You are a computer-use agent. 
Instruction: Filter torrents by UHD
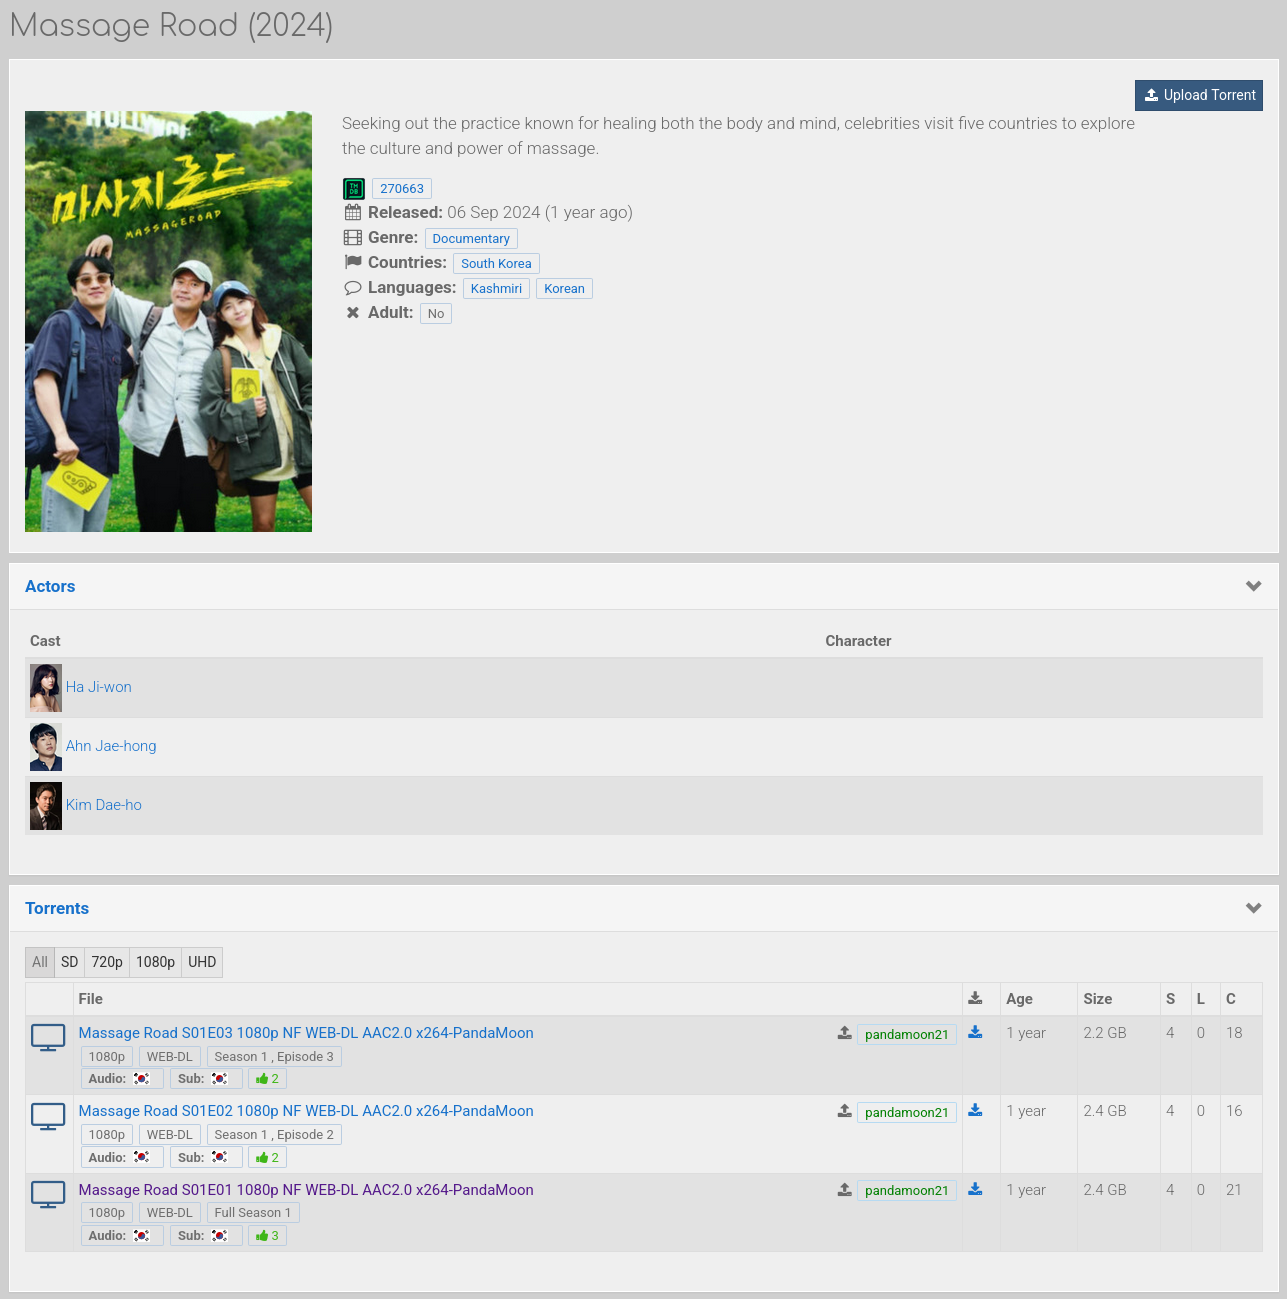(x=202, y=962)
